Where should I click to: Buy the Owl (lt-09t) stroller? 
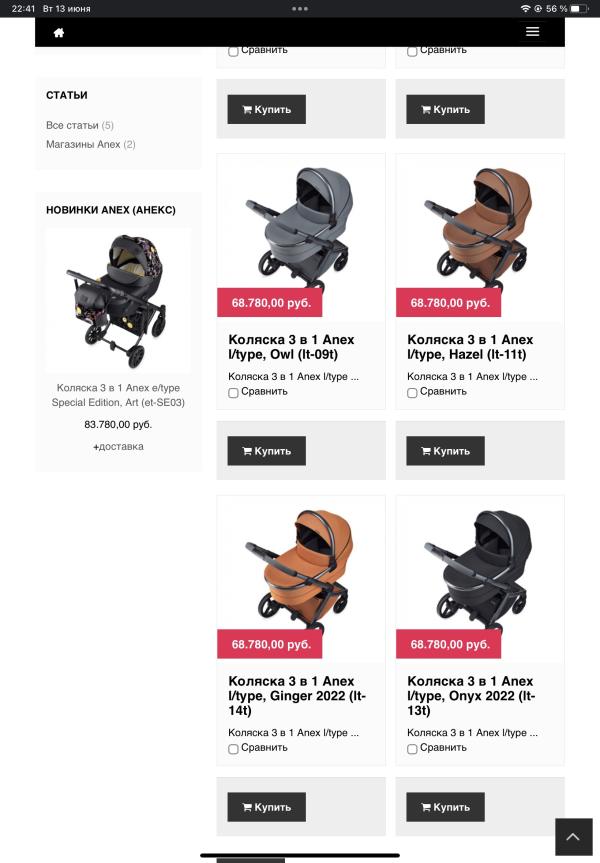[x=266, y=451]
